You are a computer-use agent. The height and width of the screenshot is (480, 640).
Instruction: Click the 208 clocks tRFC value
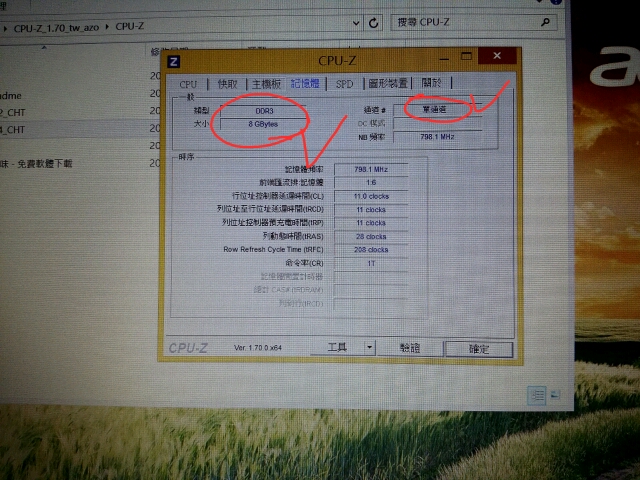(x=371, y=250)
